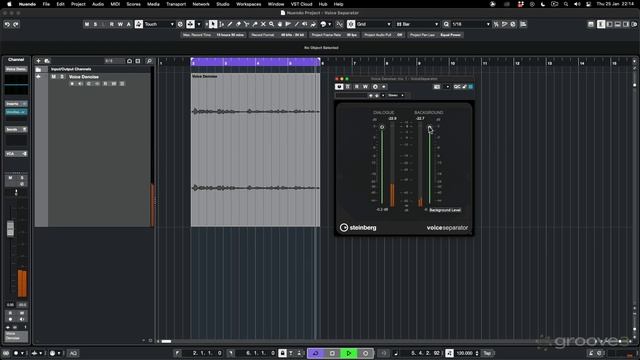Open the Edit menu
The width and height of the screenshot is (640, 360).
click(60, 4)
